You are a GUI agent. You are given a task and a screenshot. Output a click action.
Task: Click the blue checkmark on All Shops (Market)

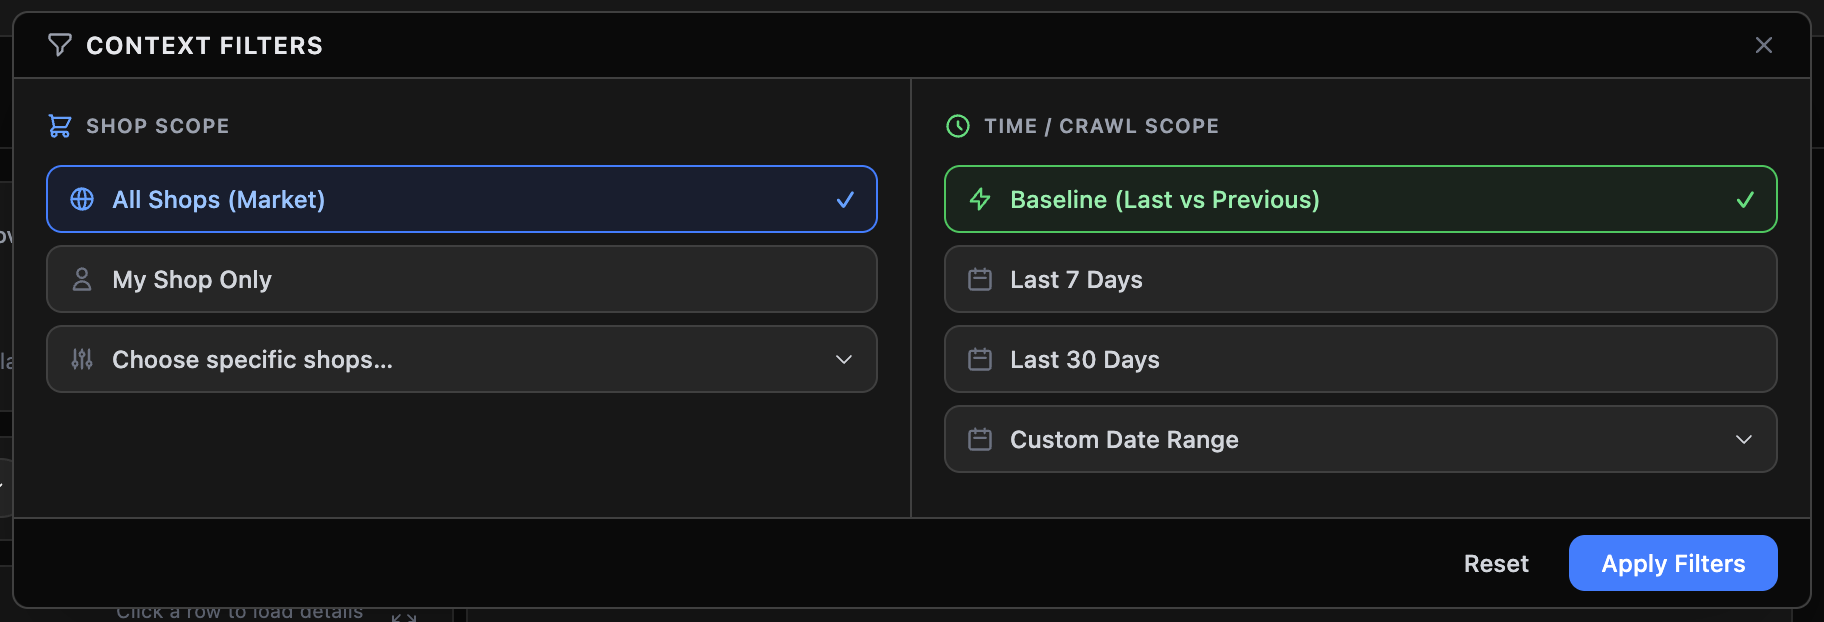845,199
